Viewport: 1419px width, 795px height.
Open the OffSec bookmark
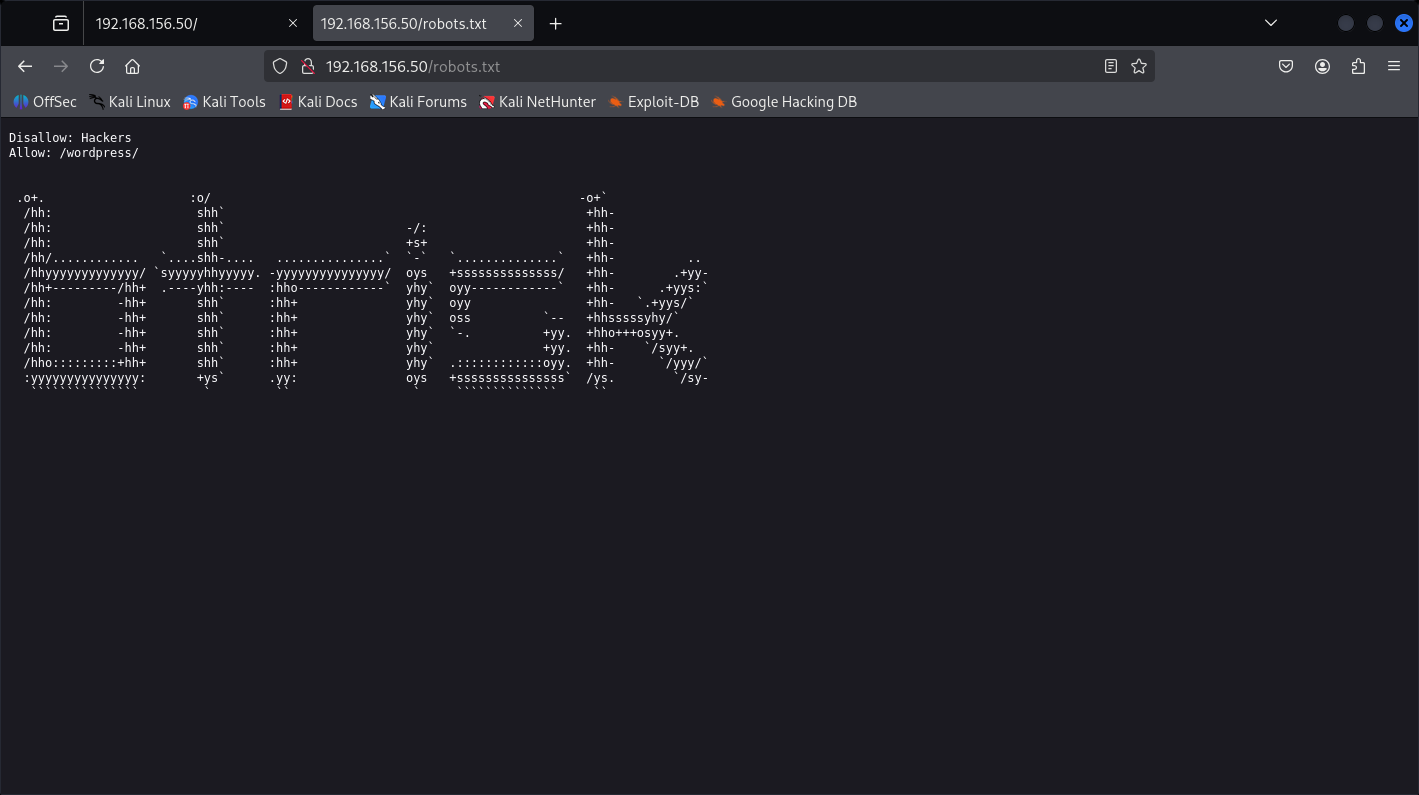(45, 102)
